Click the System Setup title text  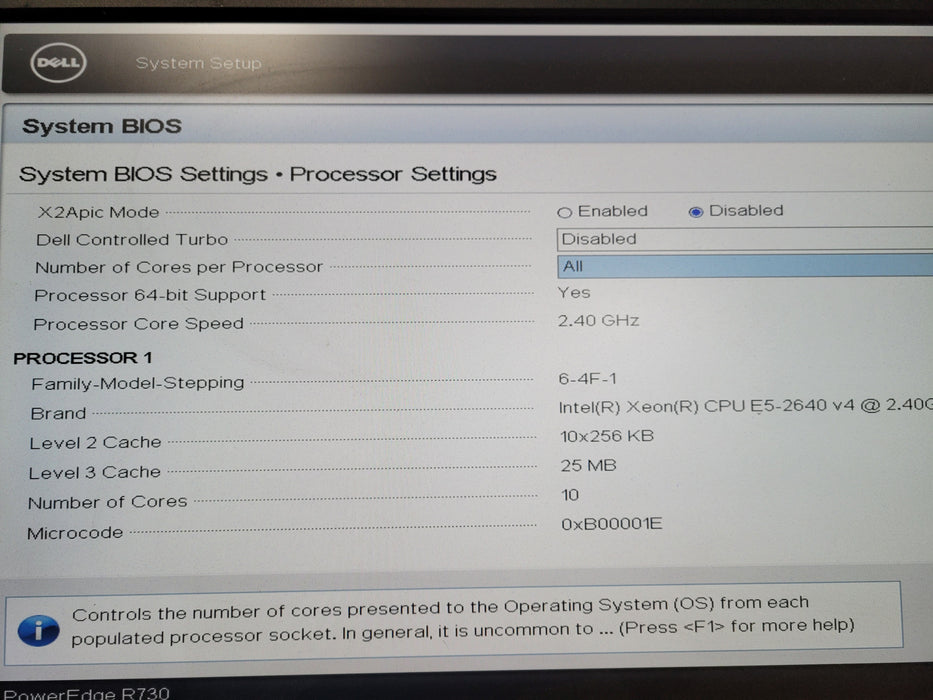[199, 63]
